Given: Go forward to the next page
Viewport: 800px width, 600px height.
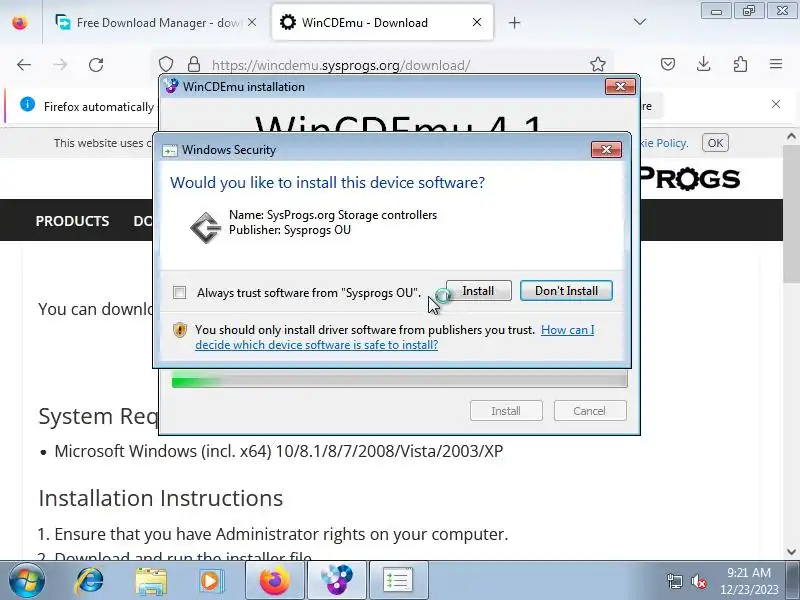Looking at the screenshot, I should pos(60,65).
